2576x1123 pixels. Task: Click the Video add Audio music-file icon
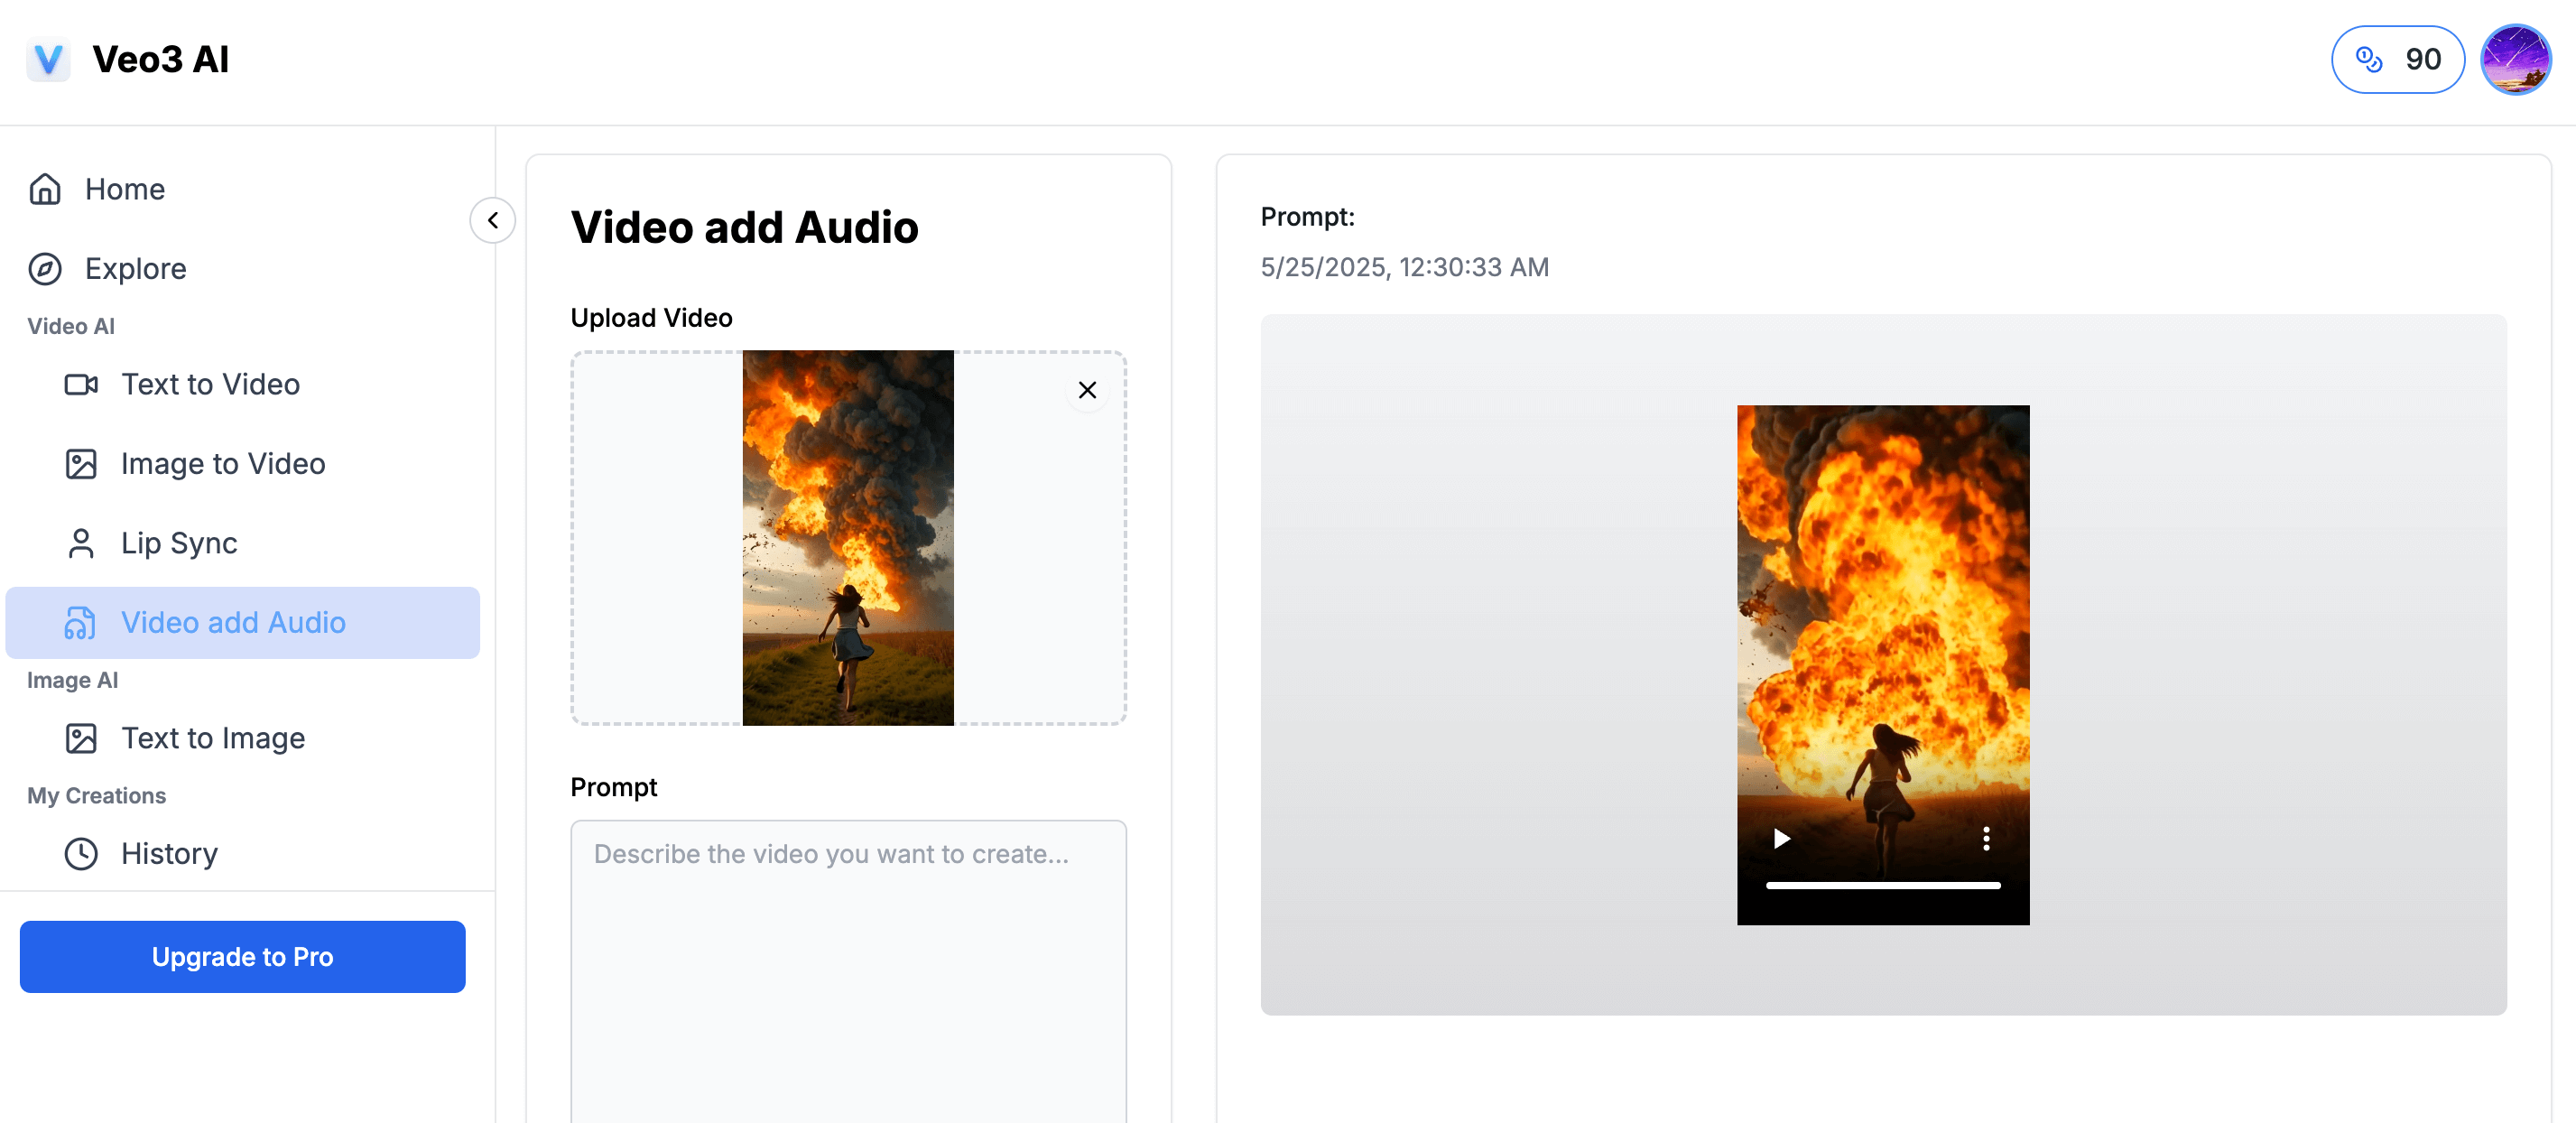(81, 623)
